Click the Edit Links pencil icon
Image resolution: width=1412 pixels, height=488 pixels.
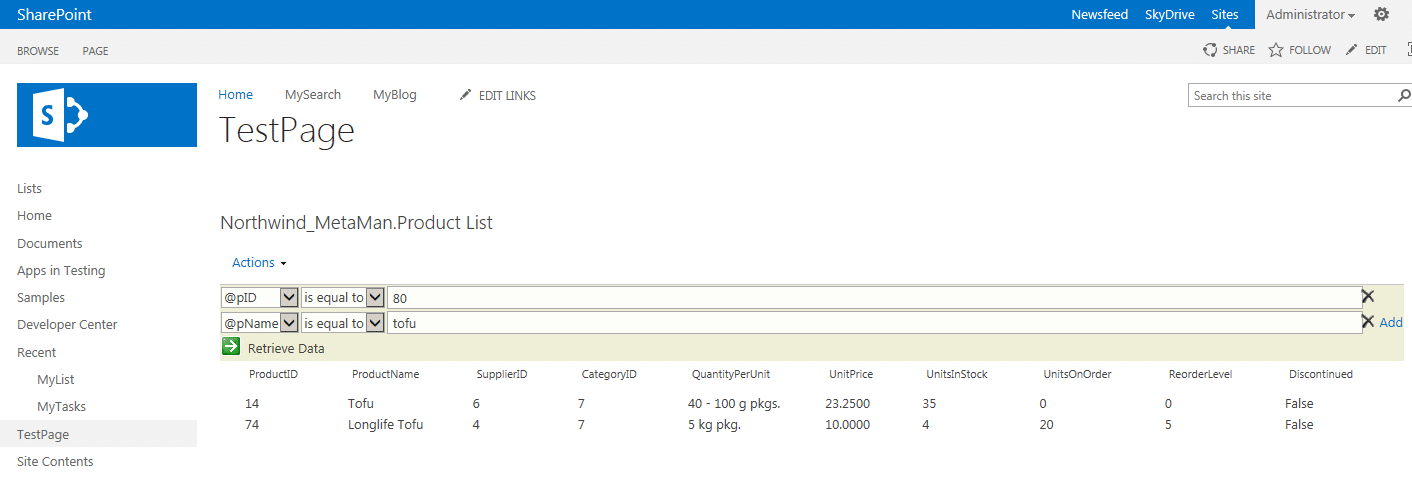click(465, 95)
